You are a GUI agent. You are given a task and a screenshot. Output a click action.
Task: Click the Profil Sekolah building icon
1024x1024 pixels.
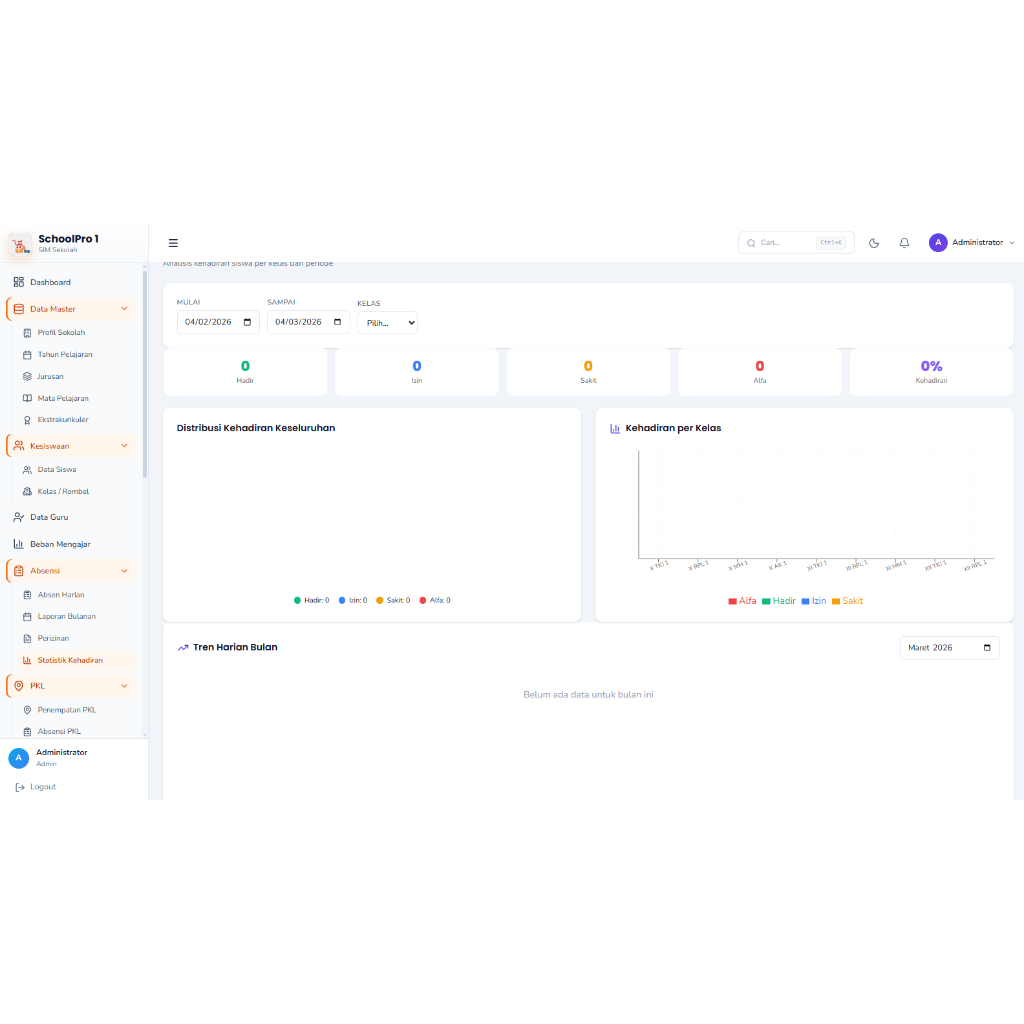(x=27, y=333)
